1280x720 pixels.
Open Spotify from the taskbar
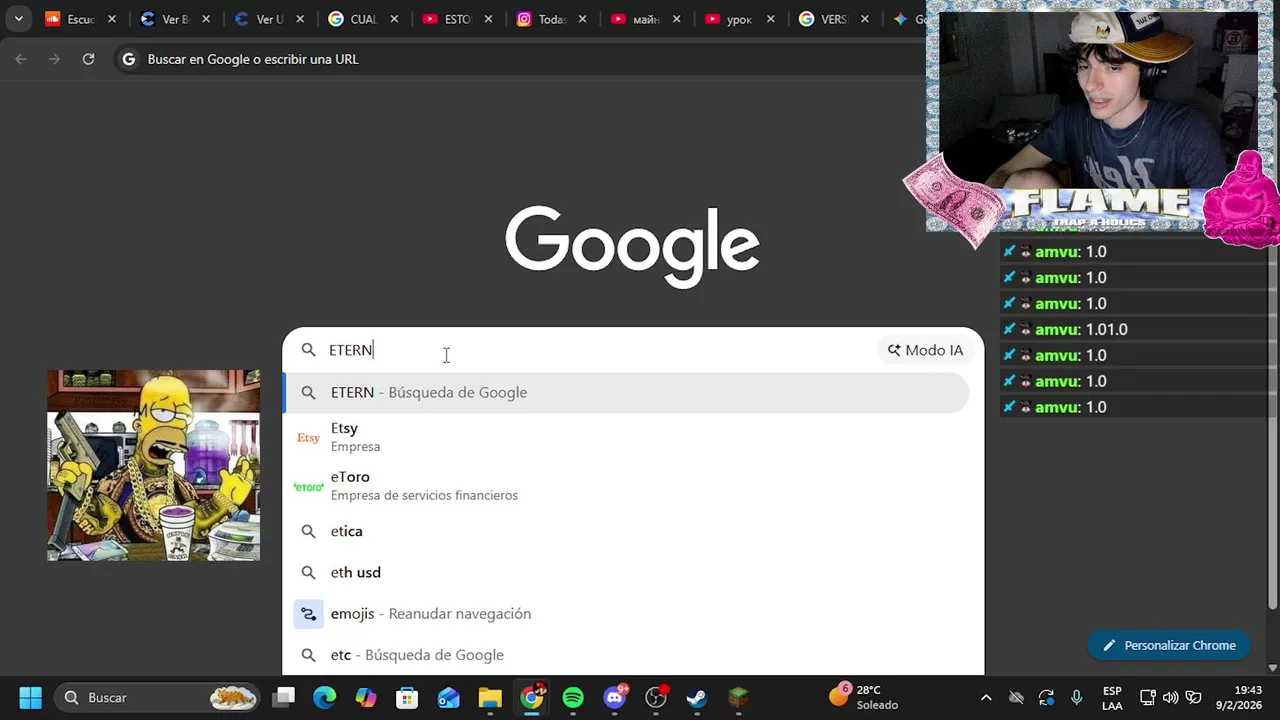point(573,697)
